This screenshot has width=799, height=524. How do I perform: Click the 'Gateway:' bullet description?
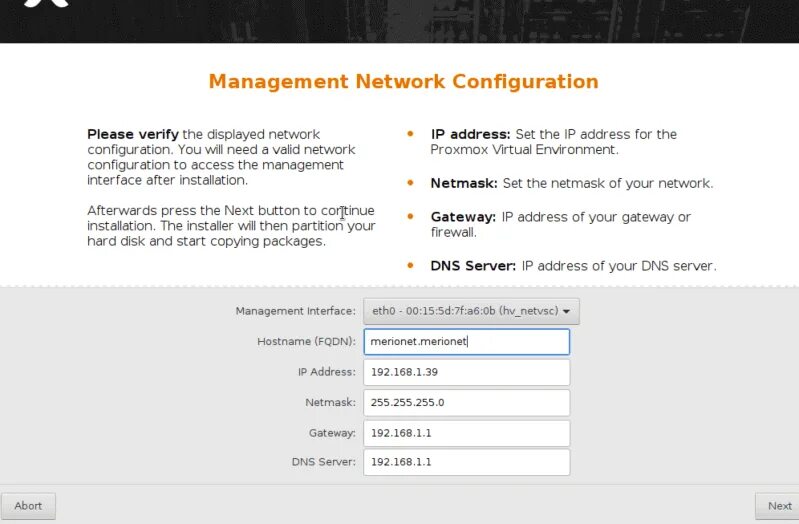[561, 224]
